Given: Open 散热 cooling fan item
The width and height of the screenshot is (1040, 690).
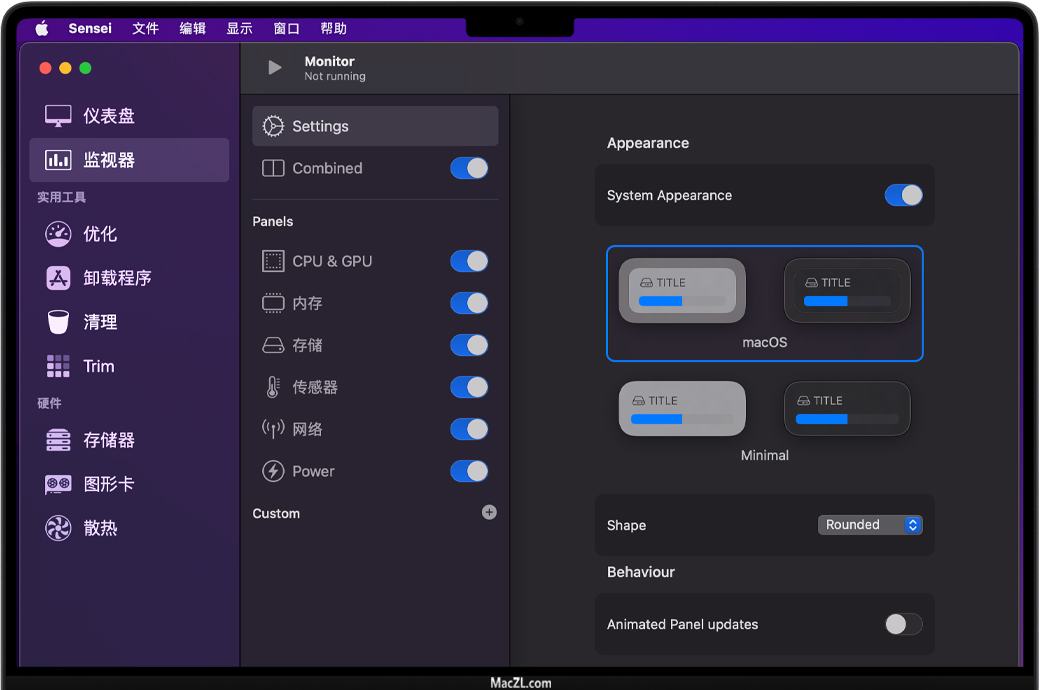Looking at the screenshot, I should [100, 528].
